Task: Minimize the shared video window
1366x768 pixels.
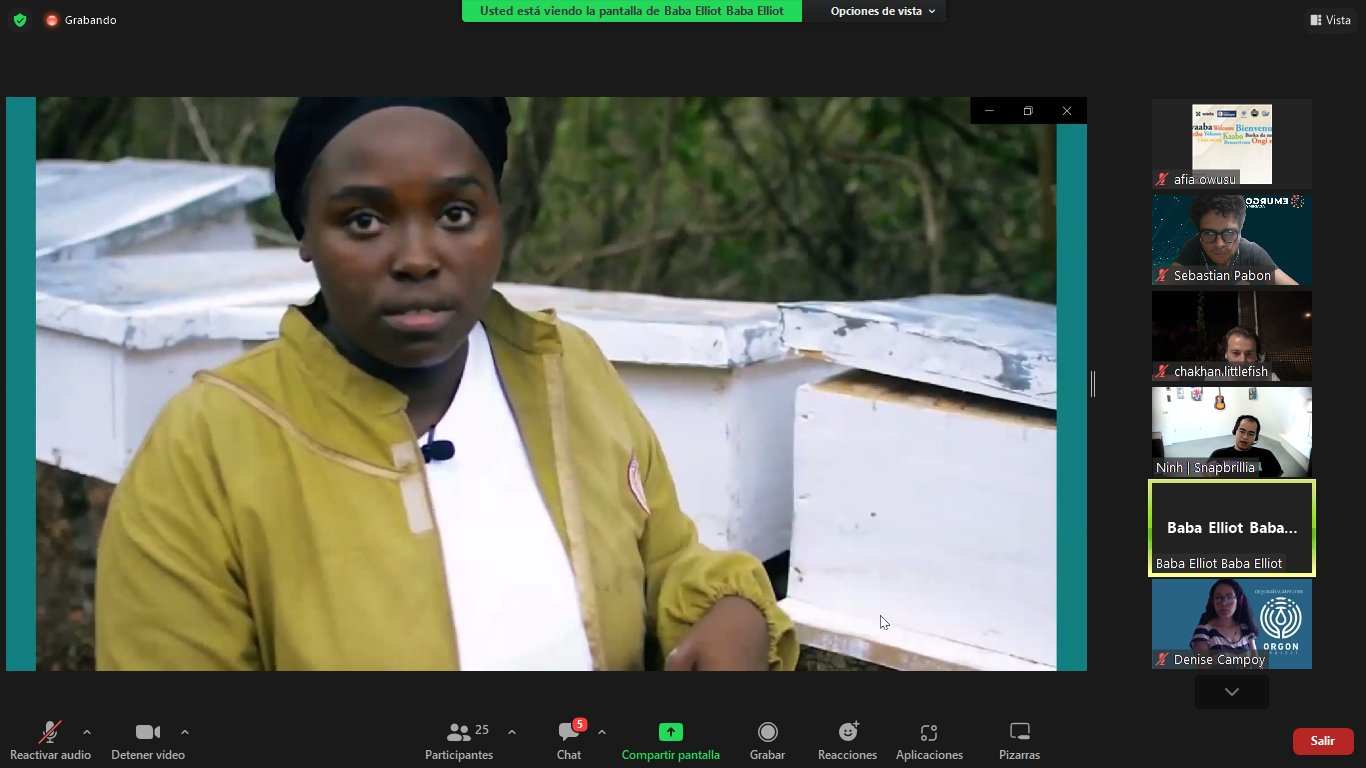Action: click(x=990, y=111)
